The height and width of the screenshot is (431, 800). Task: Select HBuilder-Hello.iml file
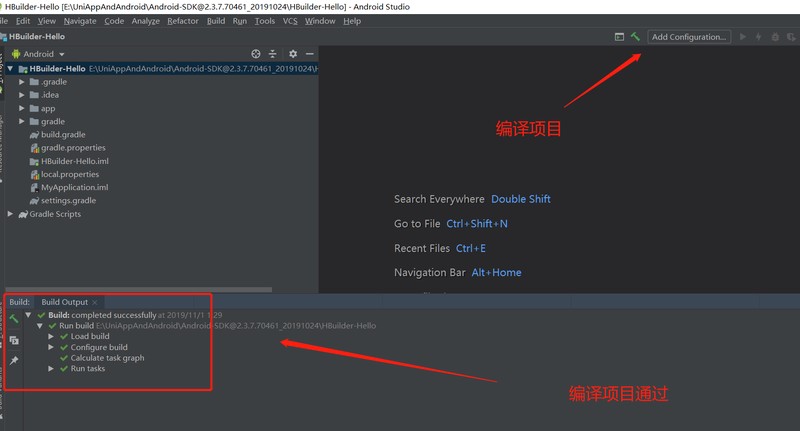[x=74, y=161]
